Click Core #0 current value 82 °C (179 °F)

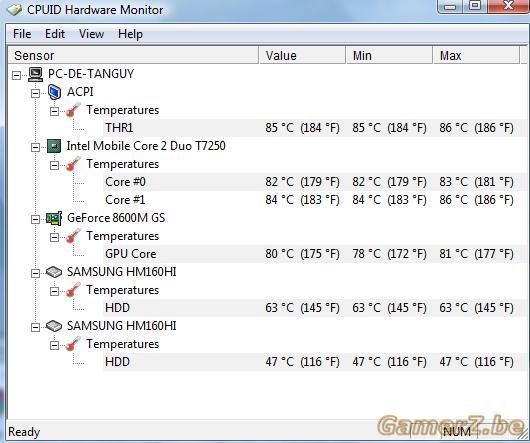point(302,182)
